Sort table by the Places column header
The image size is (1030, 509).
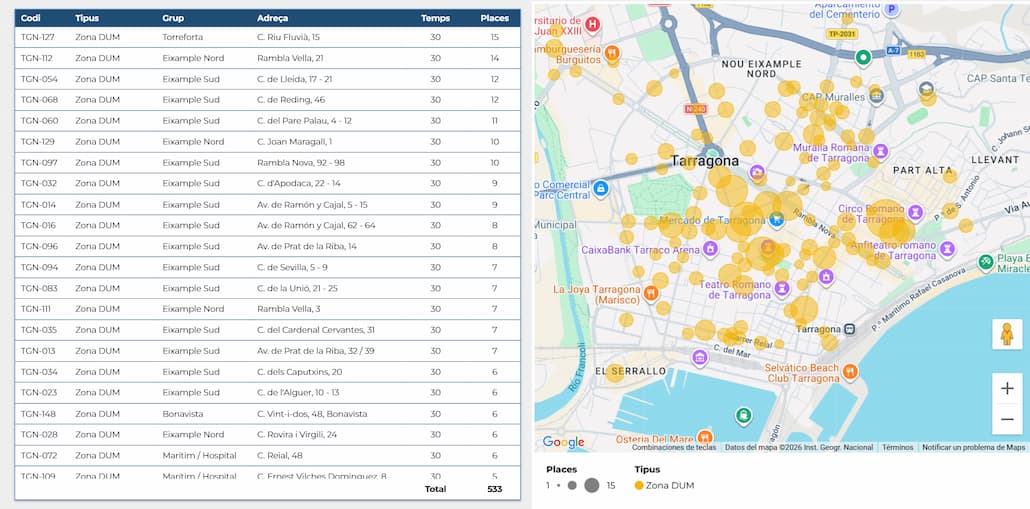click(494, 18)
